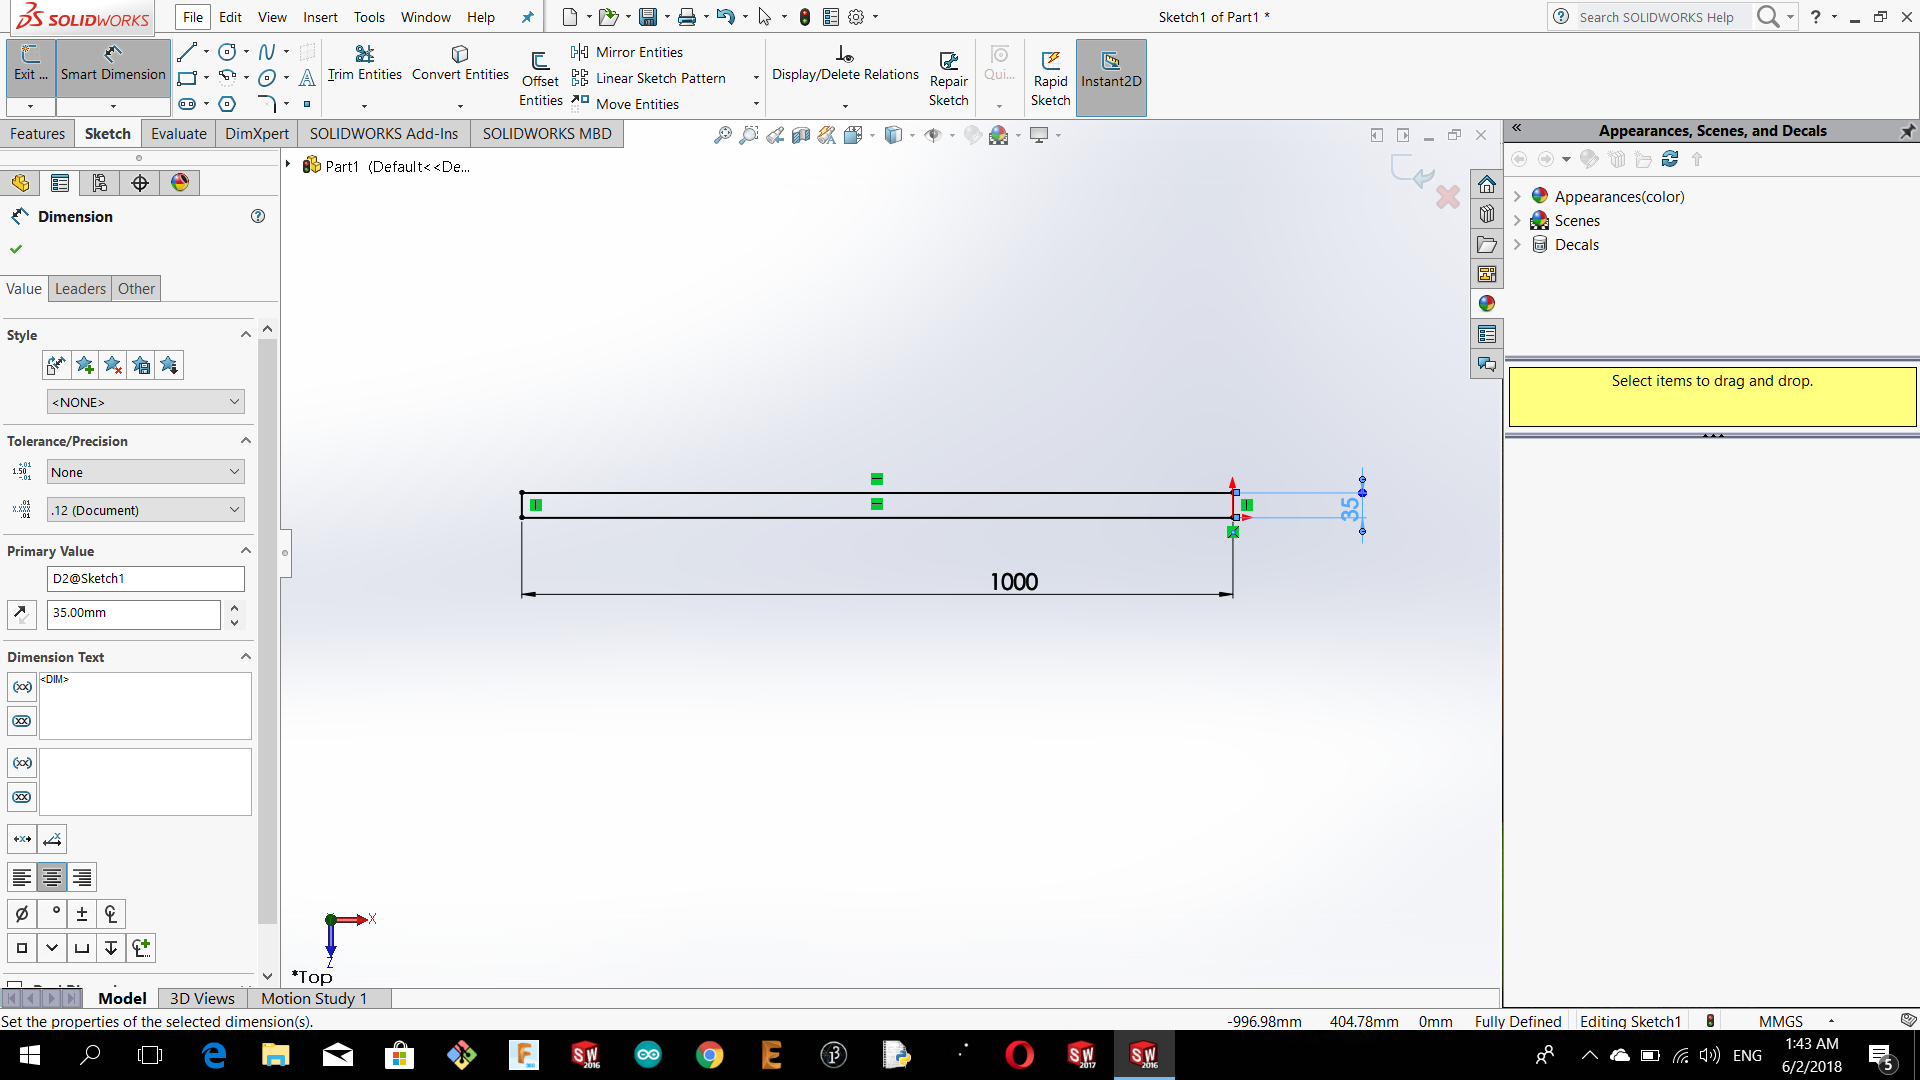Click Apply the default attributes style icon
This screenshot has width=1920, height=1080.
(57, 365)
